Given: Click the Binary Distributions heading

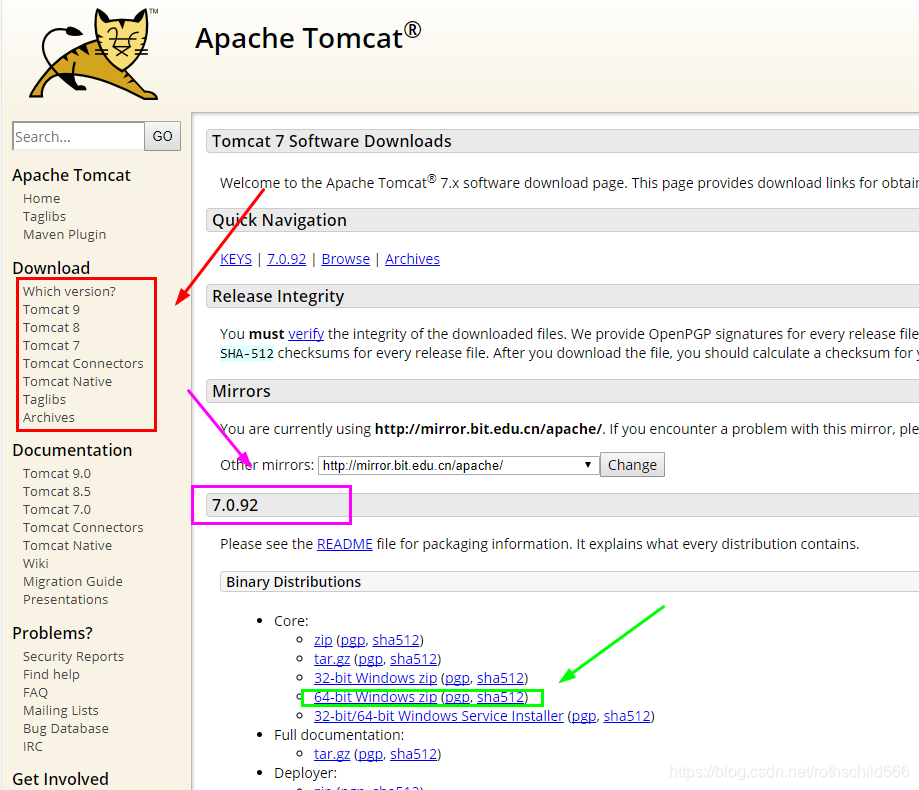Looking at the screenshot, I should pos(294,582).
